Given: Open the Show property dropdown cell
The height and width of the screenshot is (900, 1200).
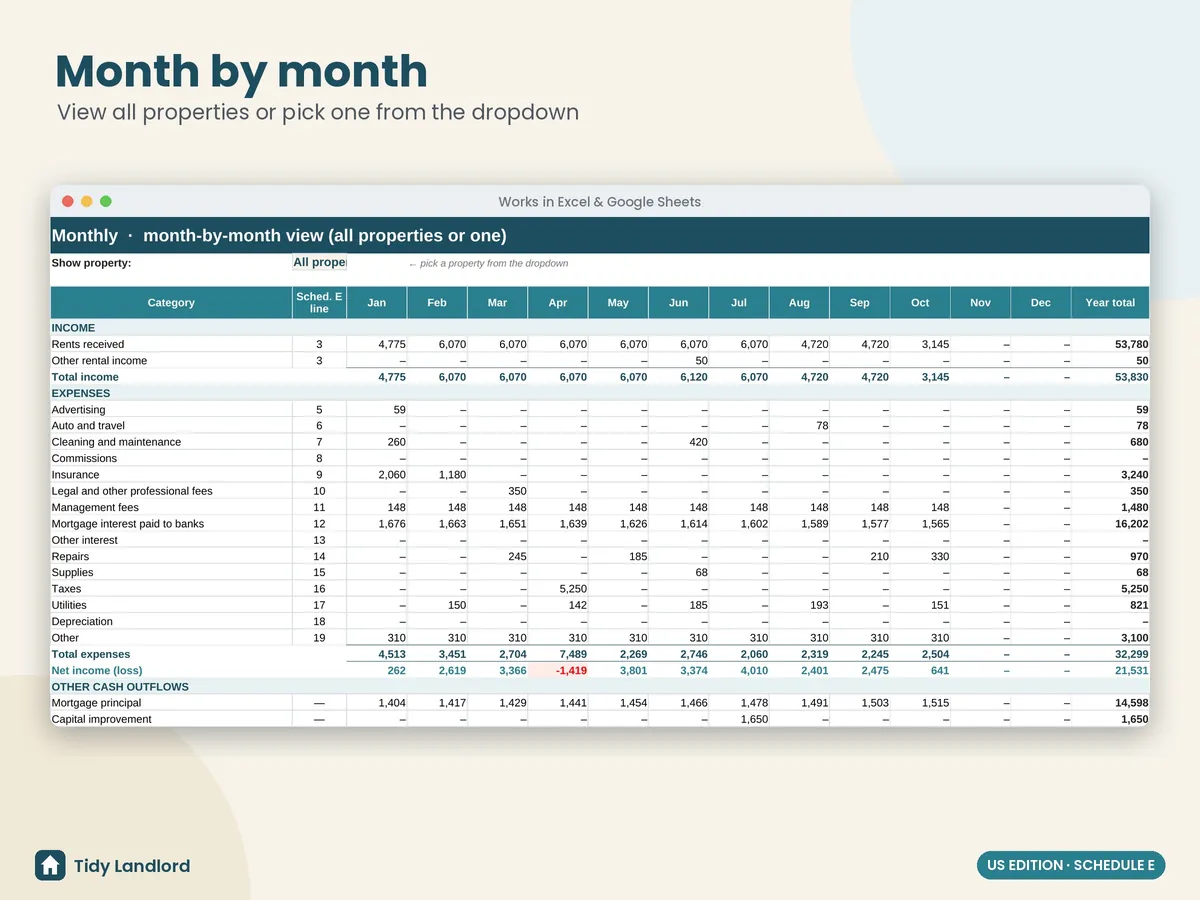Looking at the screenshot, I should point(319,263).
